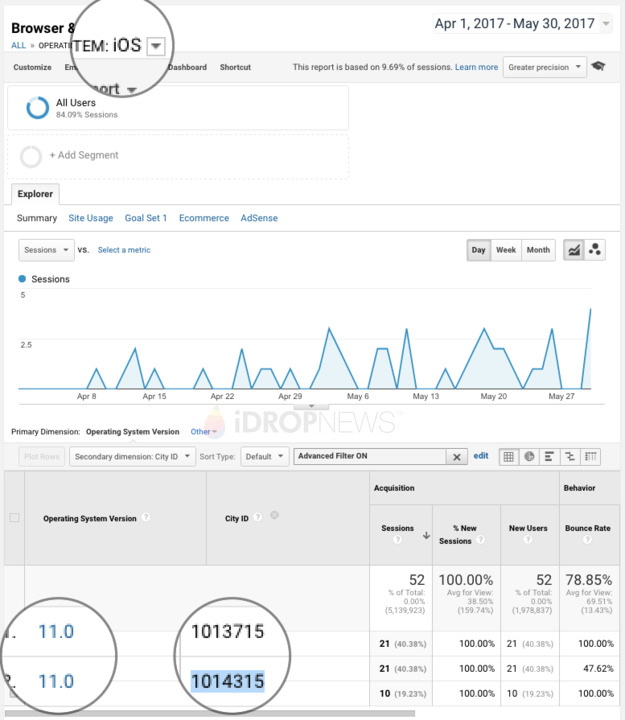Select the comparison view icon
The height and width of the screenshot is (720, 625).
point(570,456)
